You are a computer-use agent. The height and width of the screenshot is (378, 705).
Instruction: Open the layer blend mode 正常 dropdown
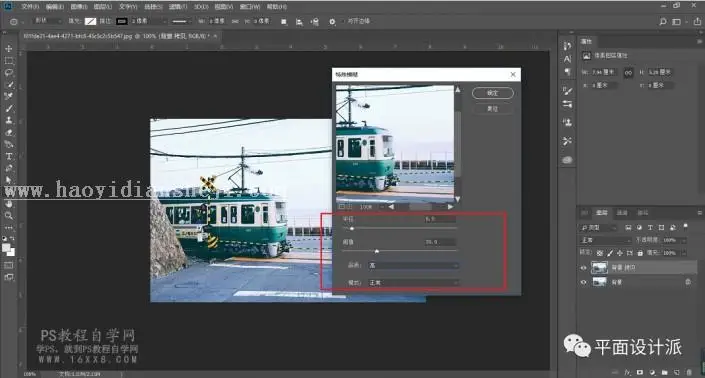point(605,240)
